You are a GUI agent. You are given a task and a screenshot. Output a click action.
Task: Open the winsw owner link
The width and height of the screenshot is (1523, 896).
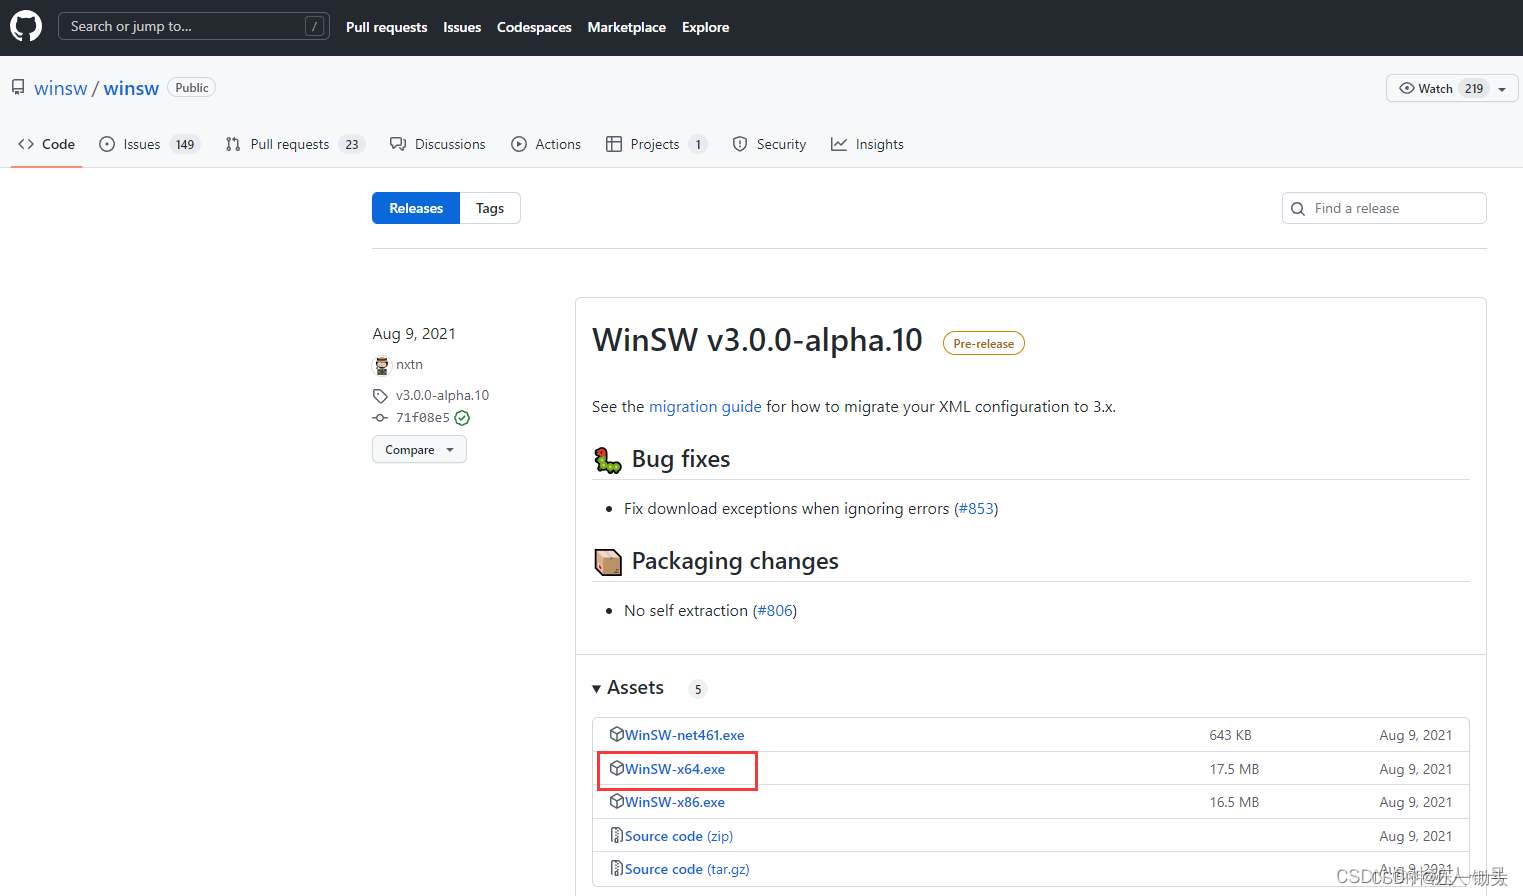pos(61,88)
